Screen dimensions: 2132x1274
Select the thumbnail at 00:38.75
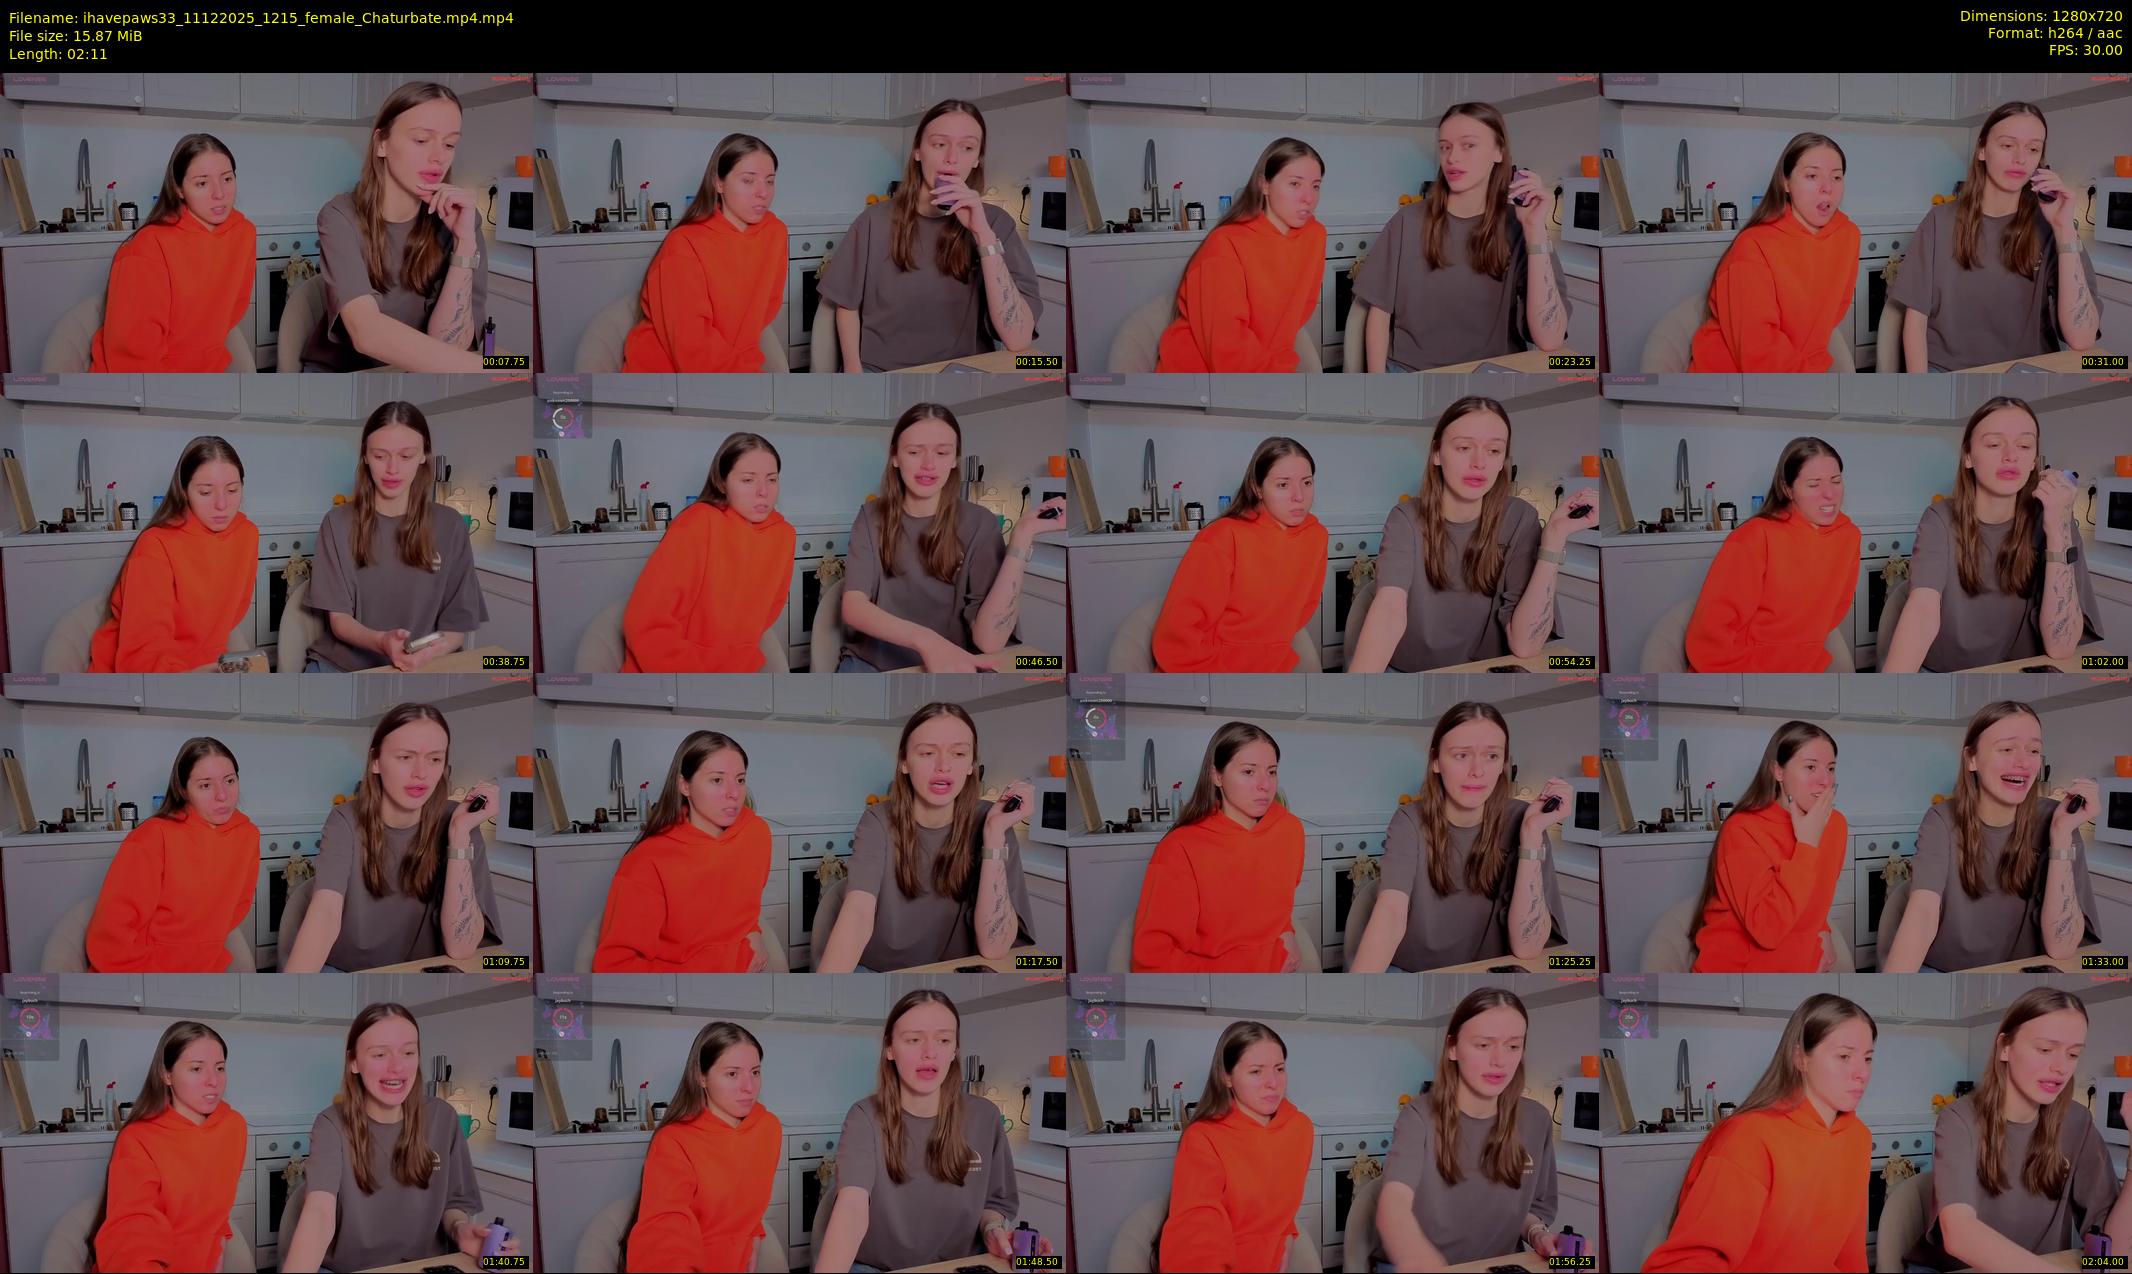(266, 522)
